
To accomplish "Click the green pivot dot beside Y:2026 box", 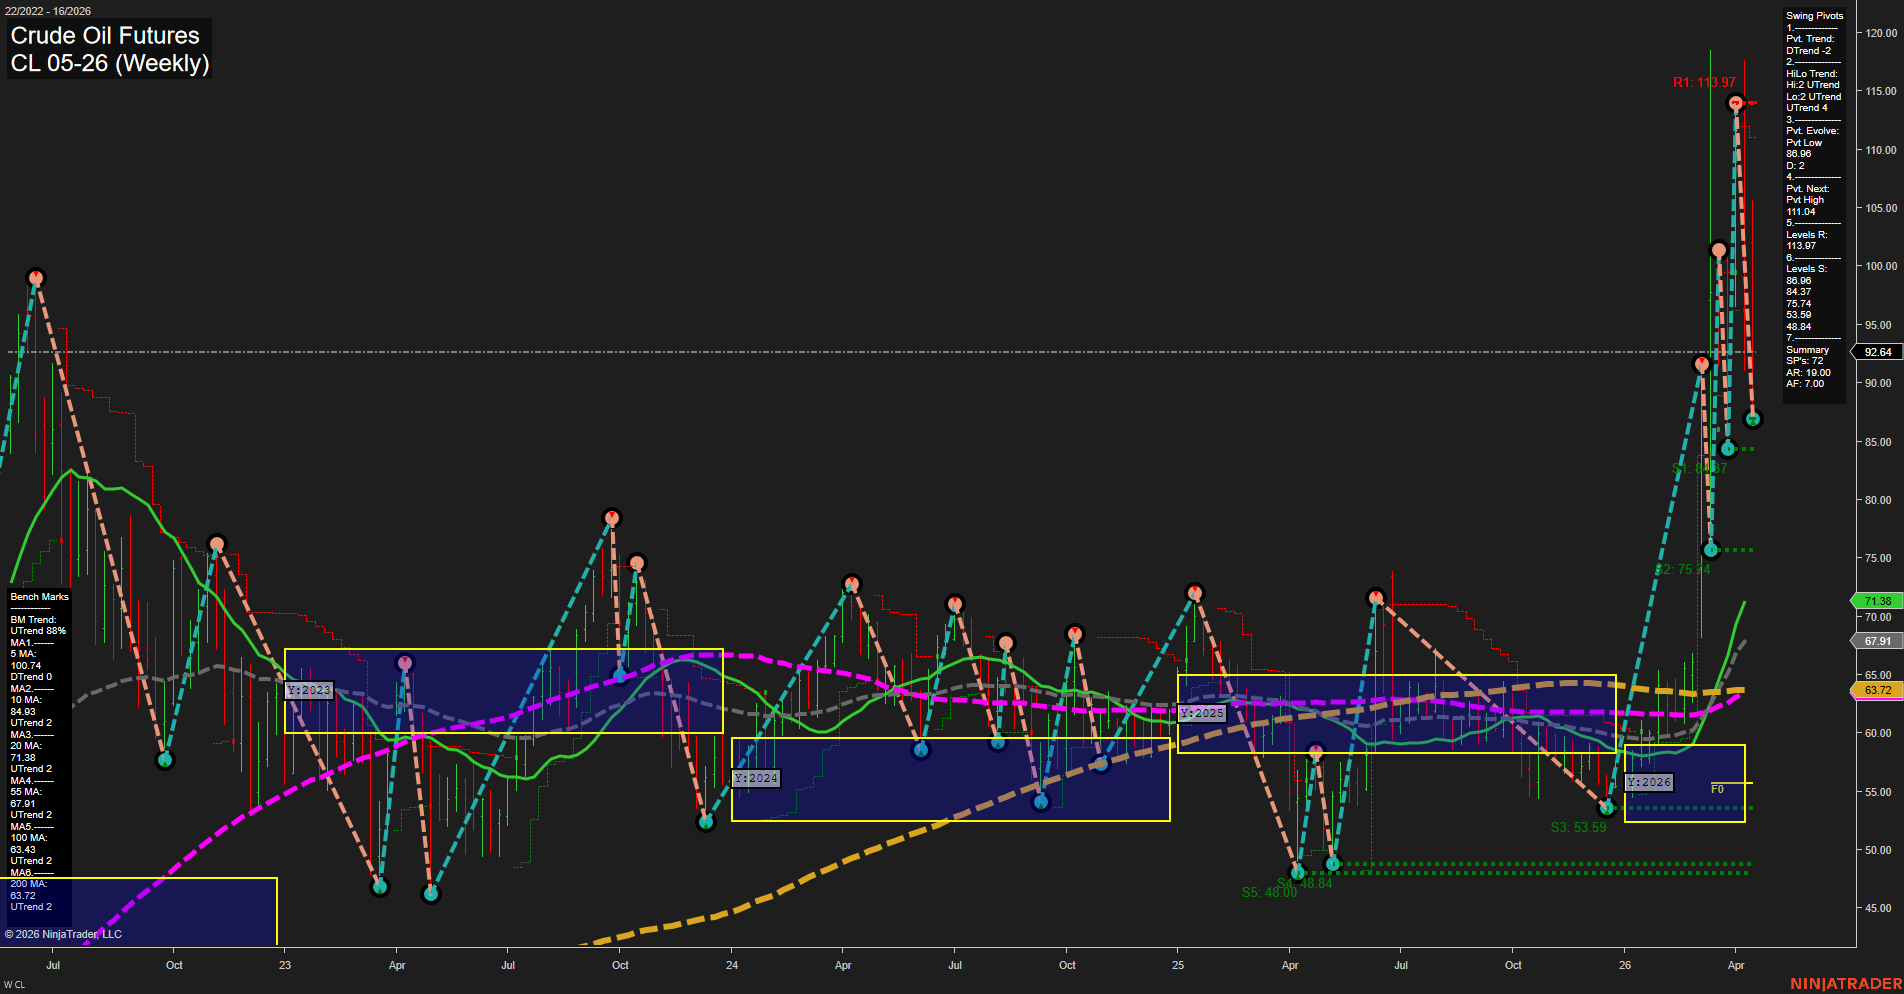I will pos(1608,806).
